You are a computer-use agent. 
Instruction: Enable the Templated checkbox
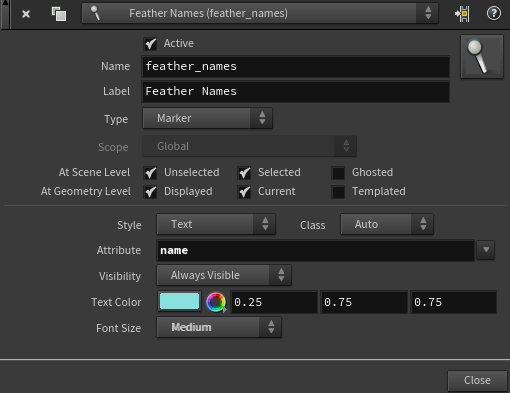point(338,192)
